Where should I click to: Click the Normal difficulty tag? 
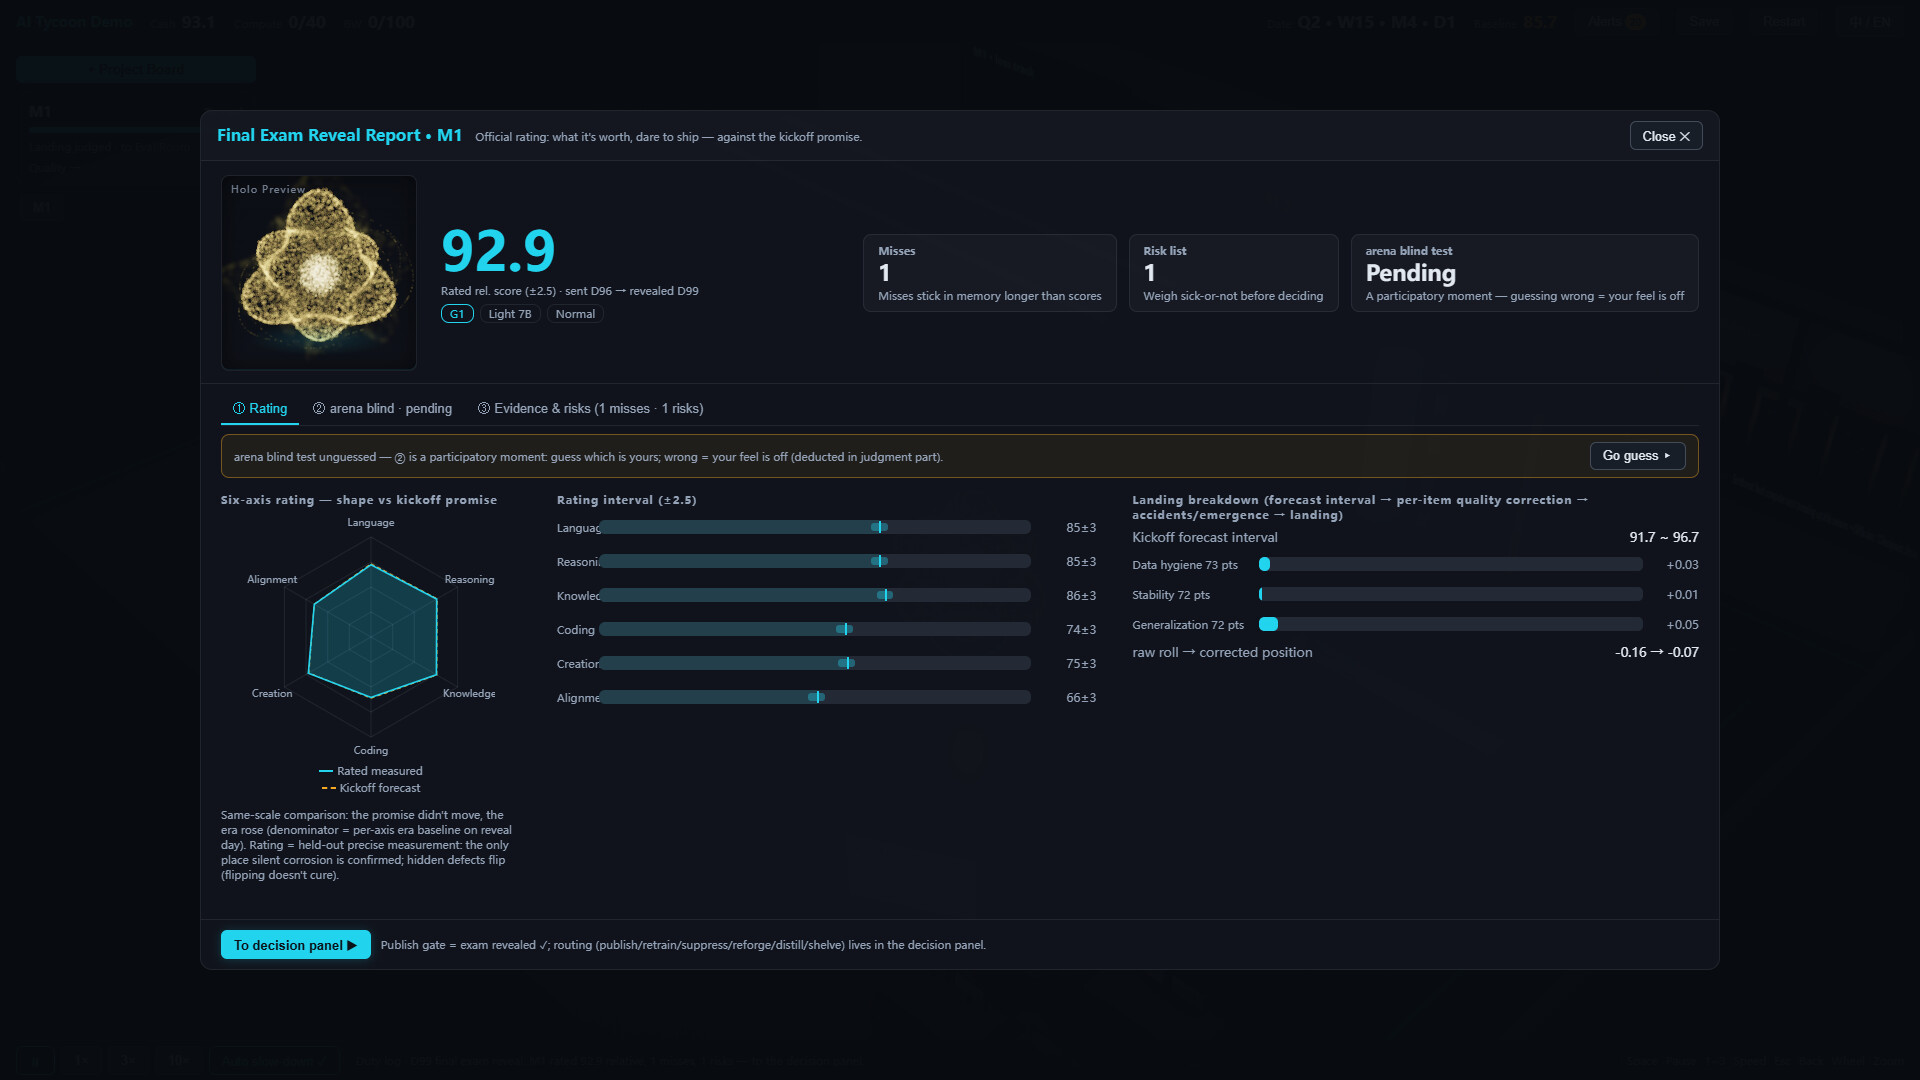[x=575, y=314]
